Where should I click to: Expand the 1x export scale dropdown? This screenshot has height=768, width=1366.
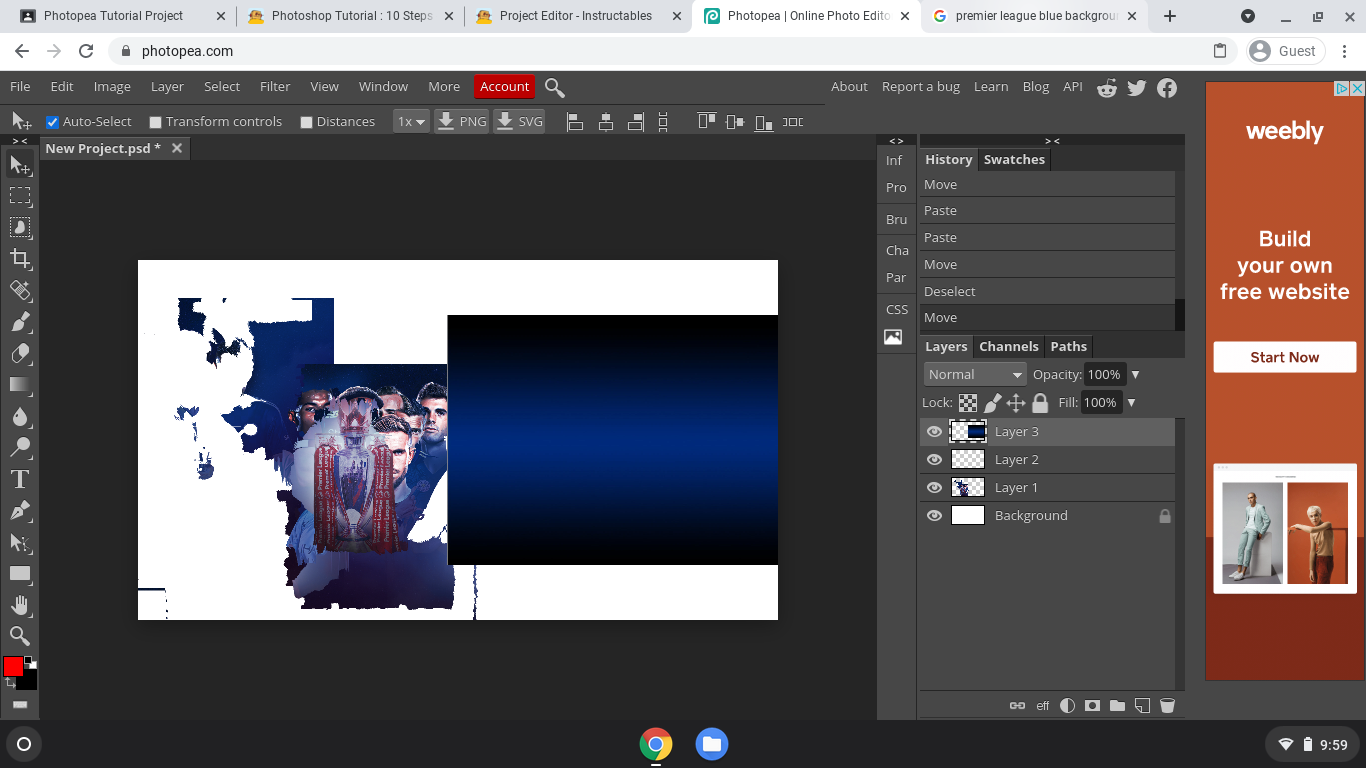coord(411,122)
